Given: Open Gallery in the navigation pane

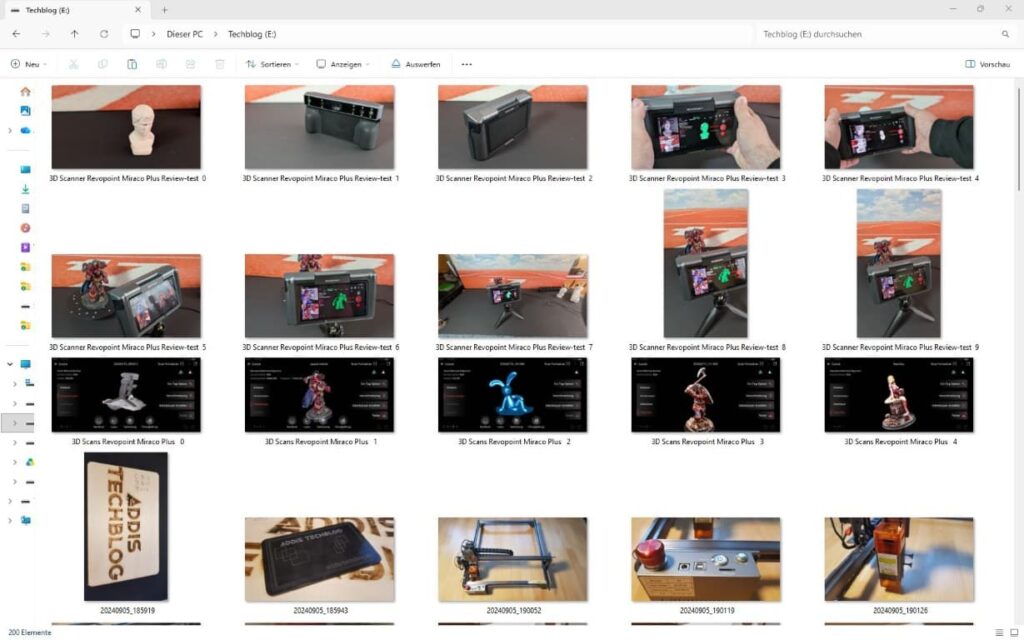Looking at the screenshot, I should tap(25, 111).
